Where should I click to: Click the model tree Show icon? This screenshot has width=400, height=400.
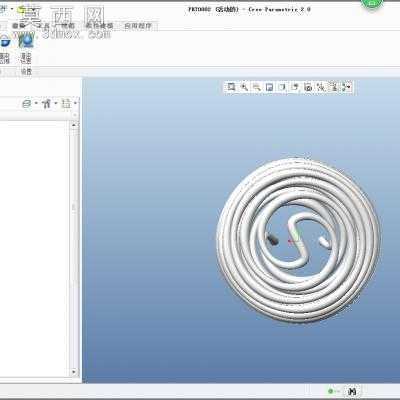pos(27,104)
